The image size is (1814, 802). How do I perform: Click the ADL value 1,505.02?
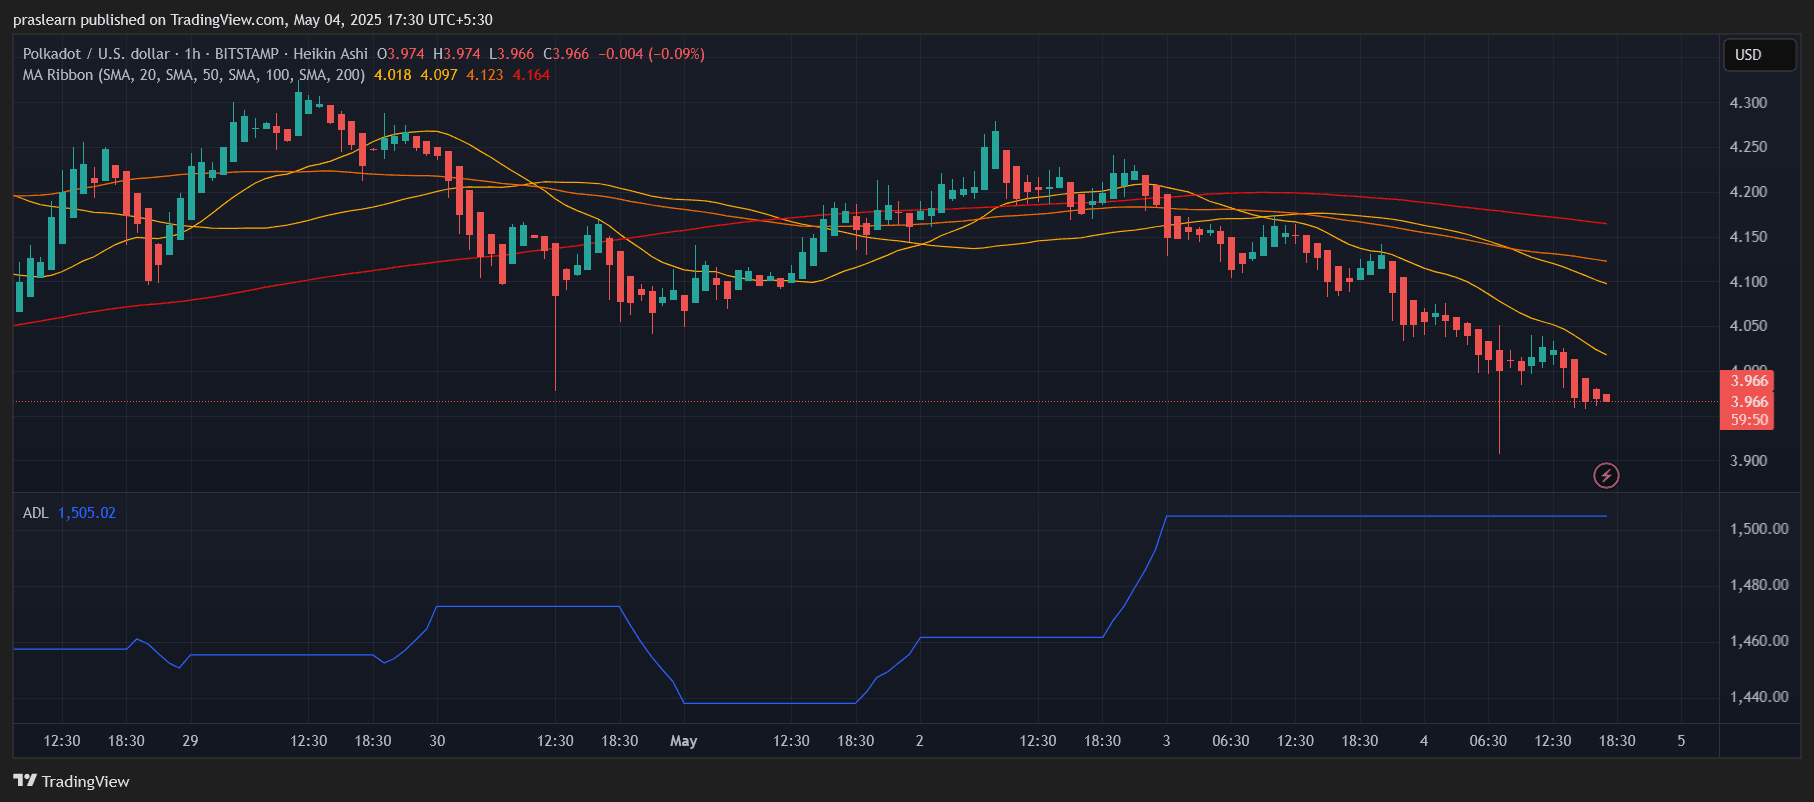click(87, 513)
